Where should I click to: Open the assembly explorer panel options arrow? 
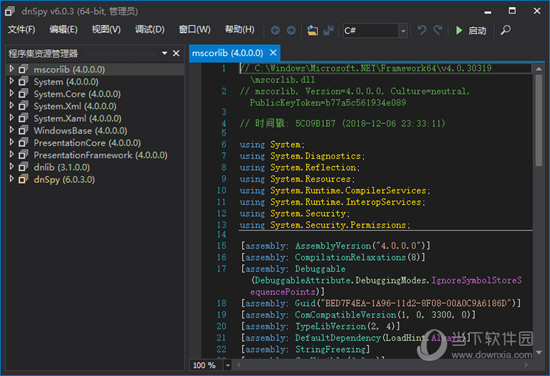tap(165, 53)
